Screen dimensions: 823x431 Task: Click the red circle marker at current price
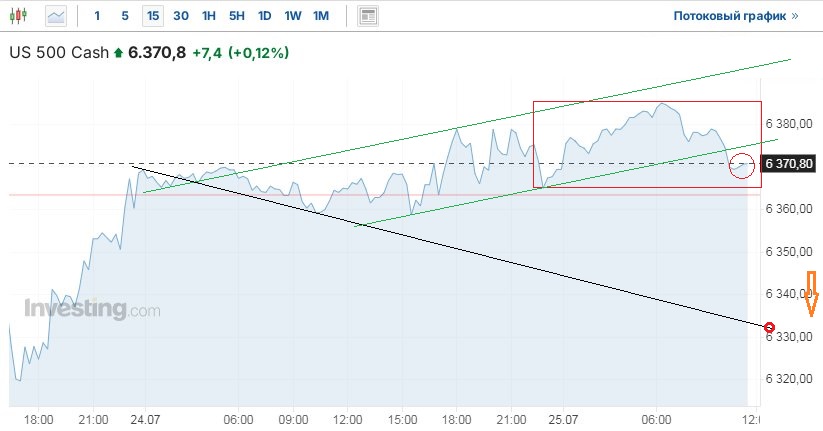[742, 166]
